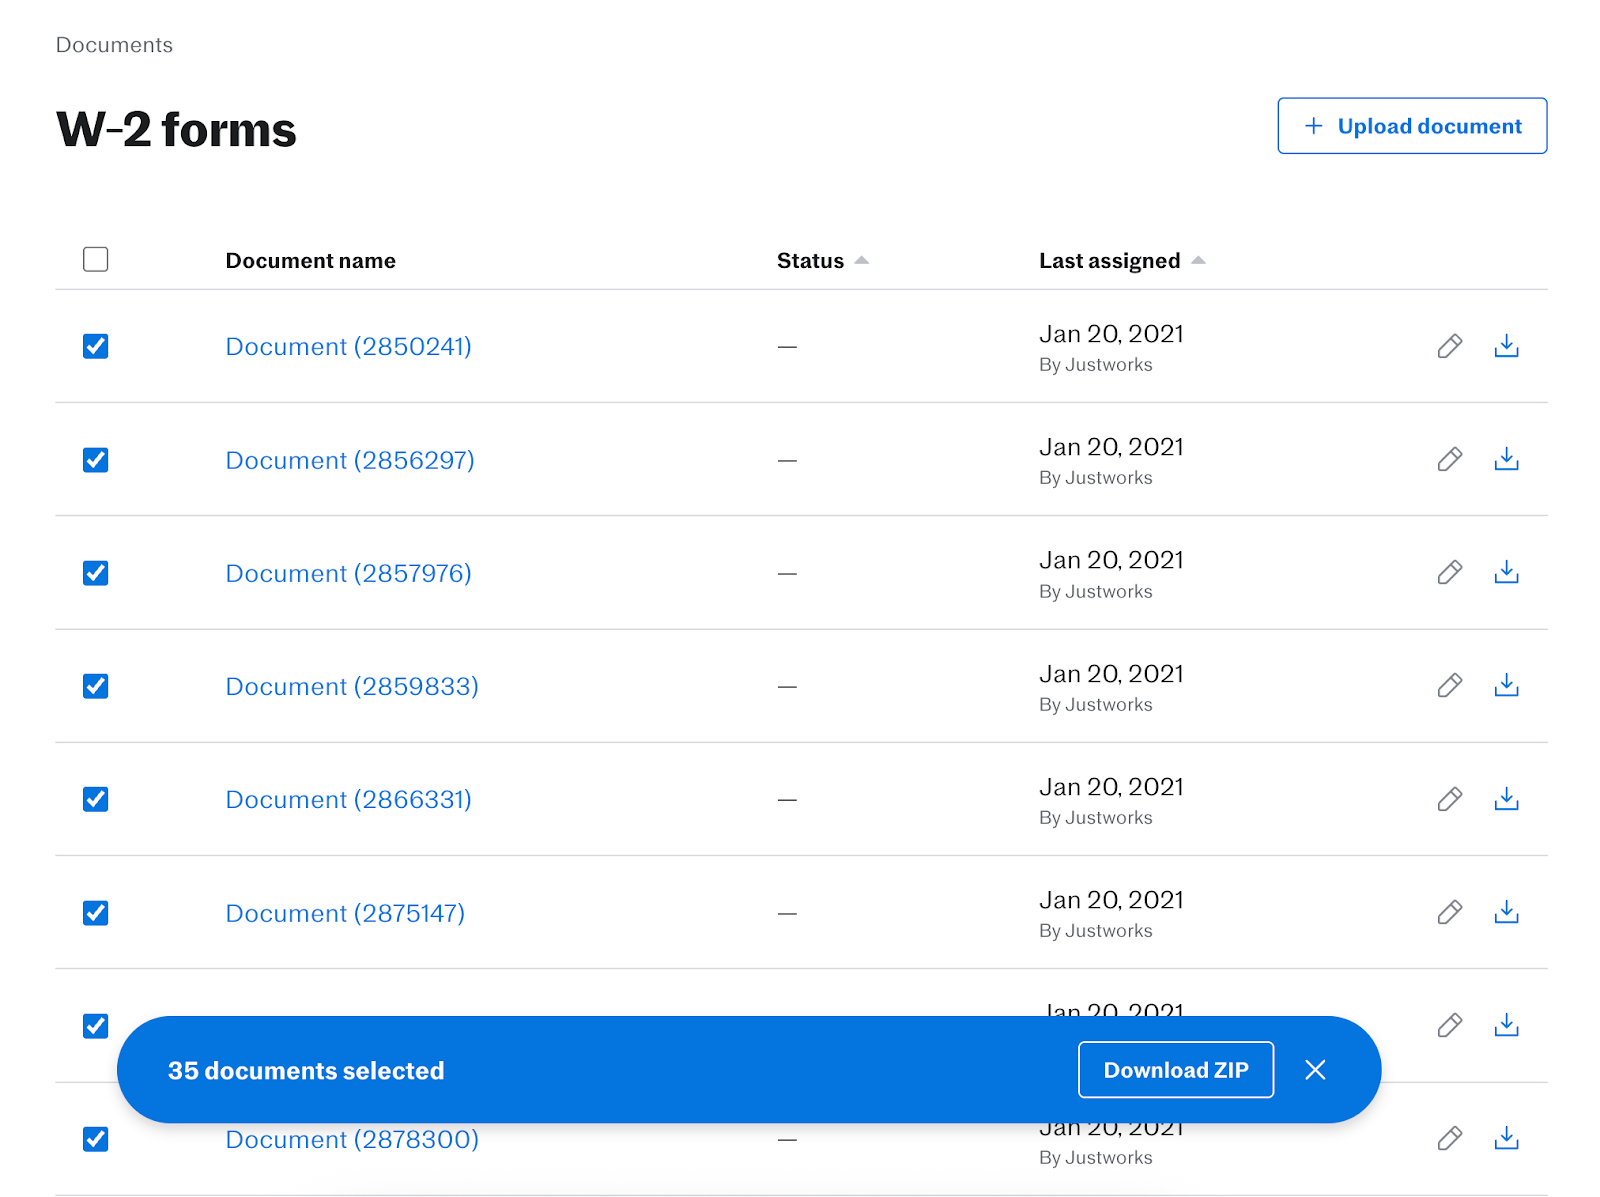Viewport: 1600px width, 1197px height.
Task: Download Document (2875147) with the download icon
Action: coord(1506,913)
